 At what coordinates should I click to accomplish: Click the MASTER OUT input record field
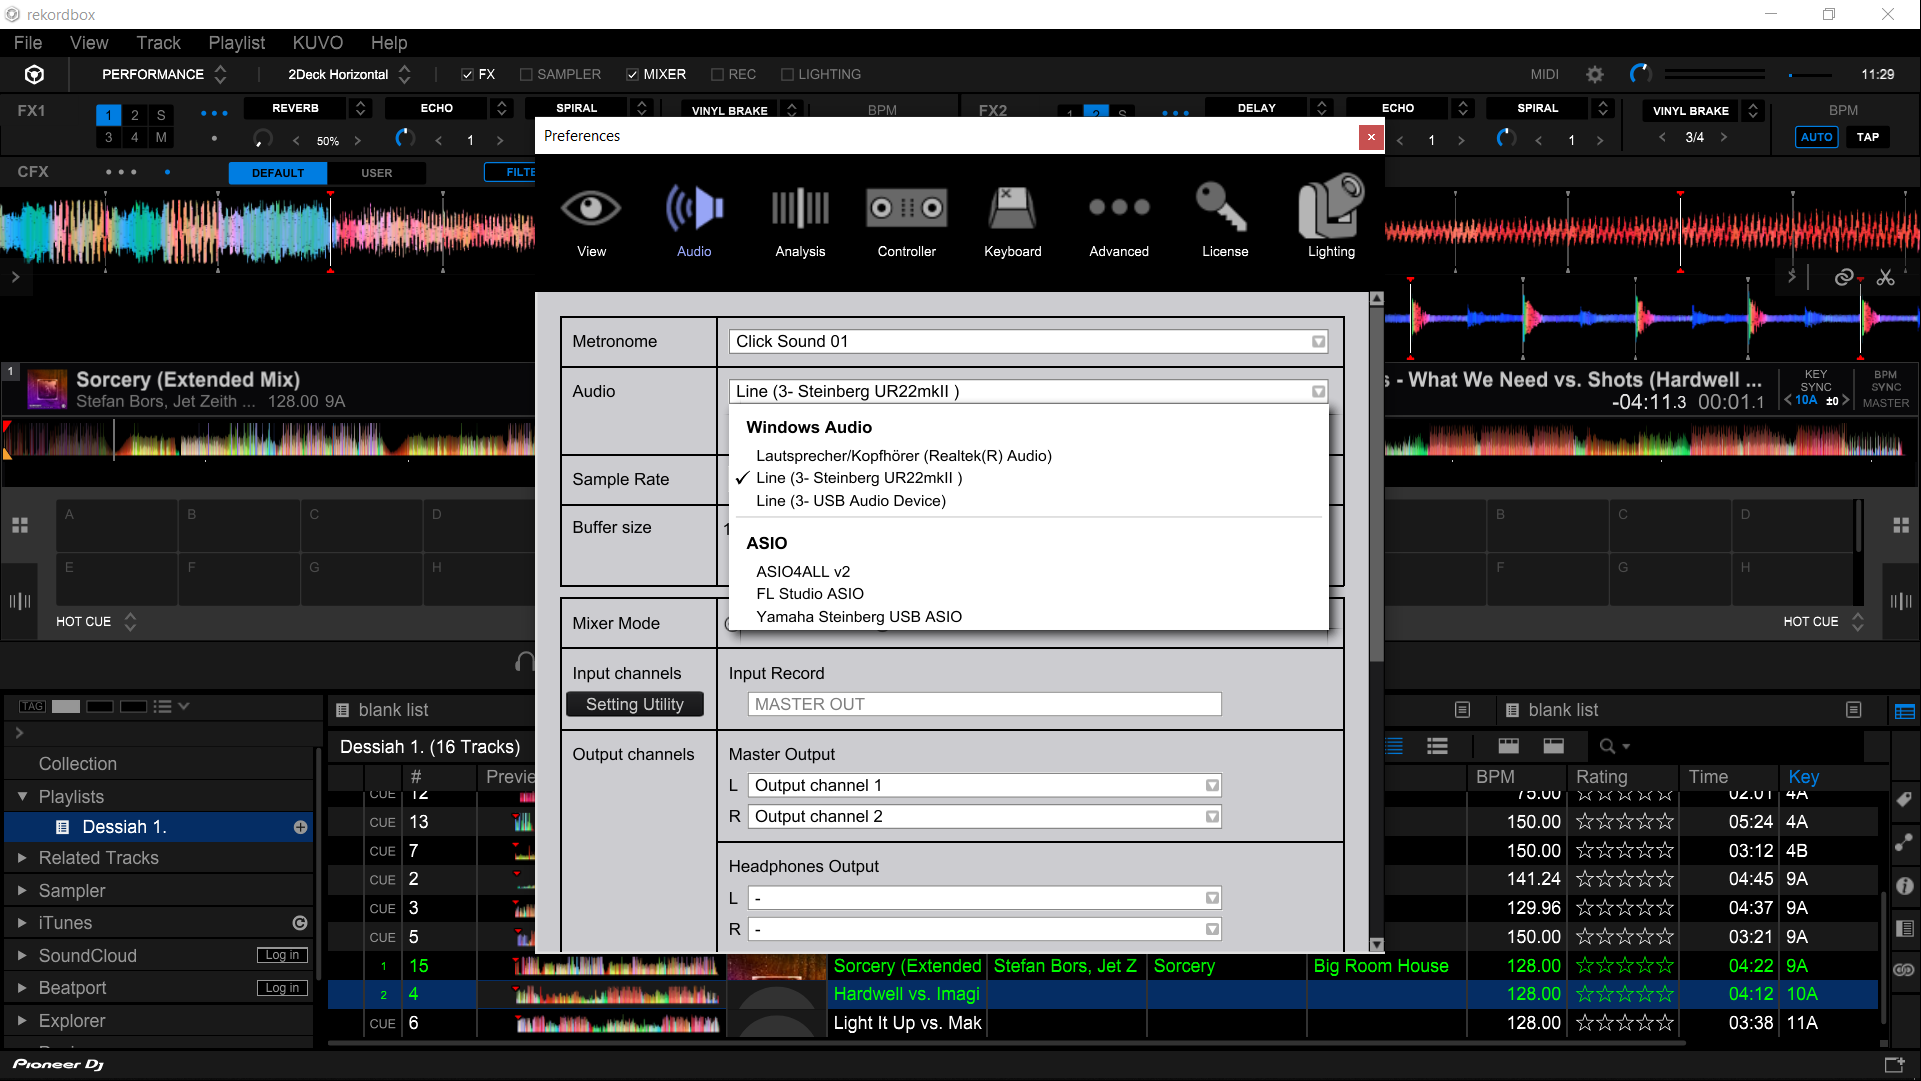coord(984,704)
